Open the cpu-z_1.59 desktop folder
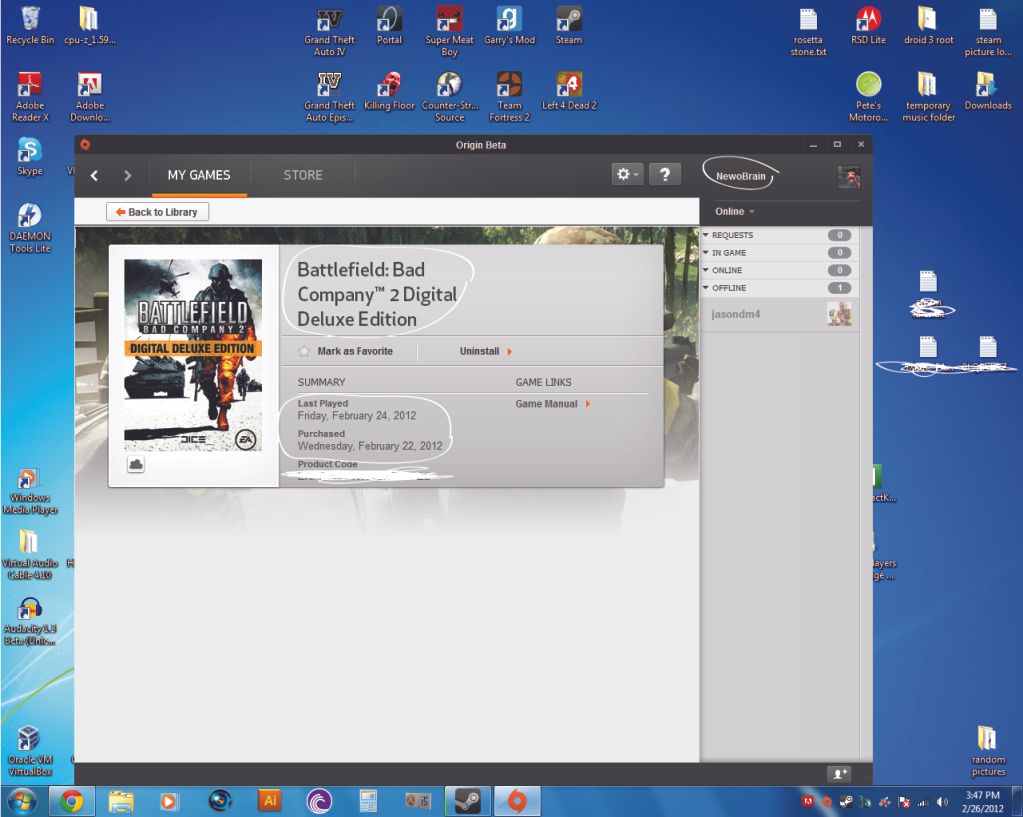The height and width of the screenshot is (817, 1023). coord(89,26)
